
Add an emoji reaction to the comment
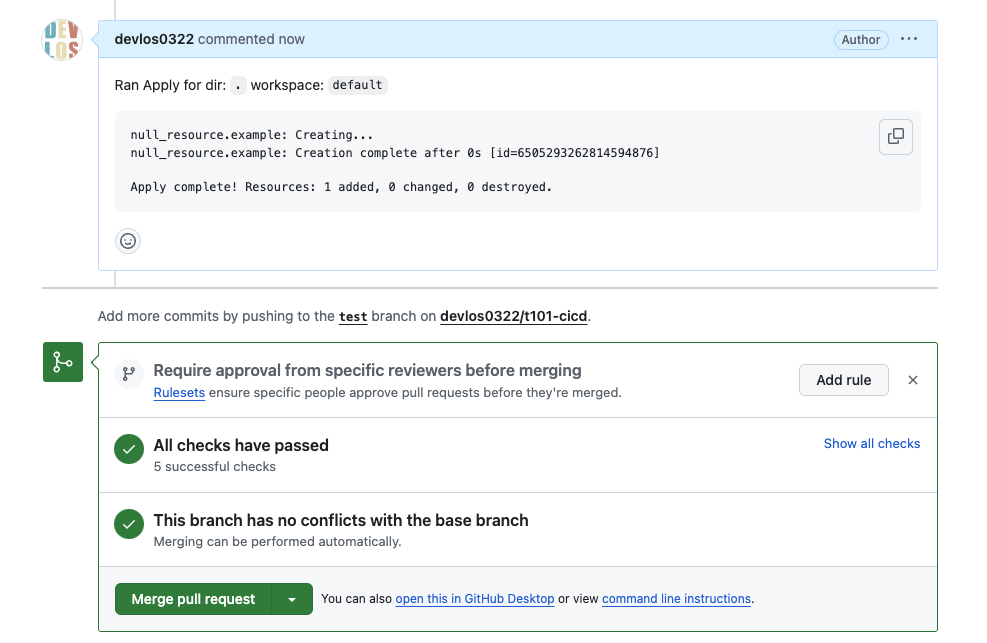[x=128, y=241]
